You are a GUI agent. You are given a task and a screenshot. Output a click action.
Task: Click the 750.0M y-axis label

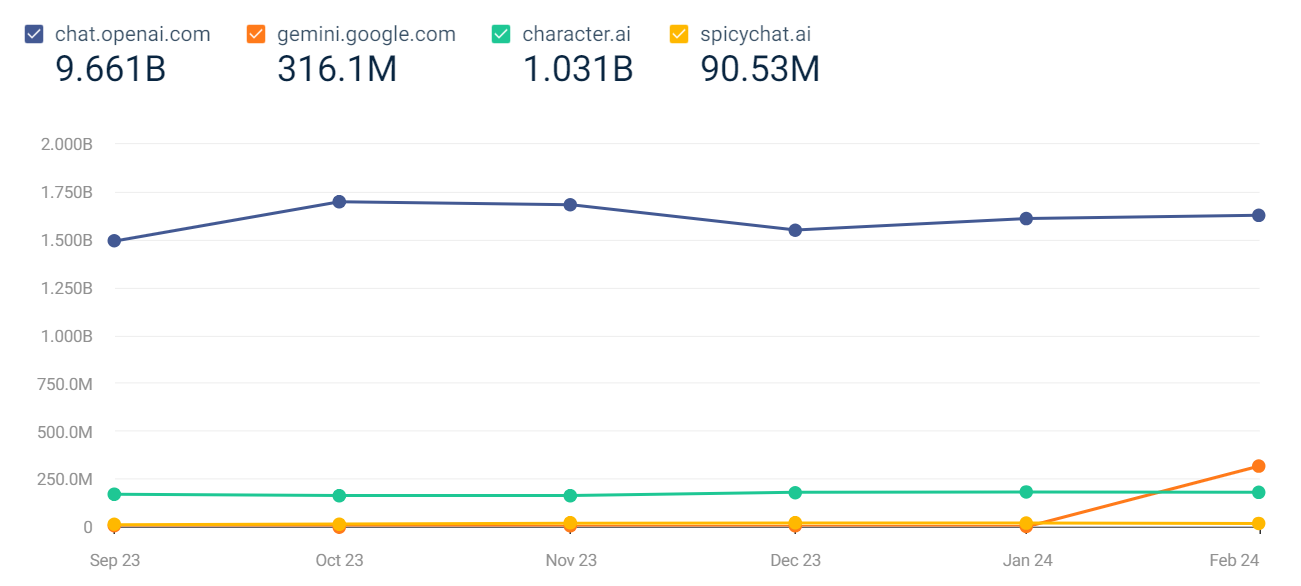point(66,384)
